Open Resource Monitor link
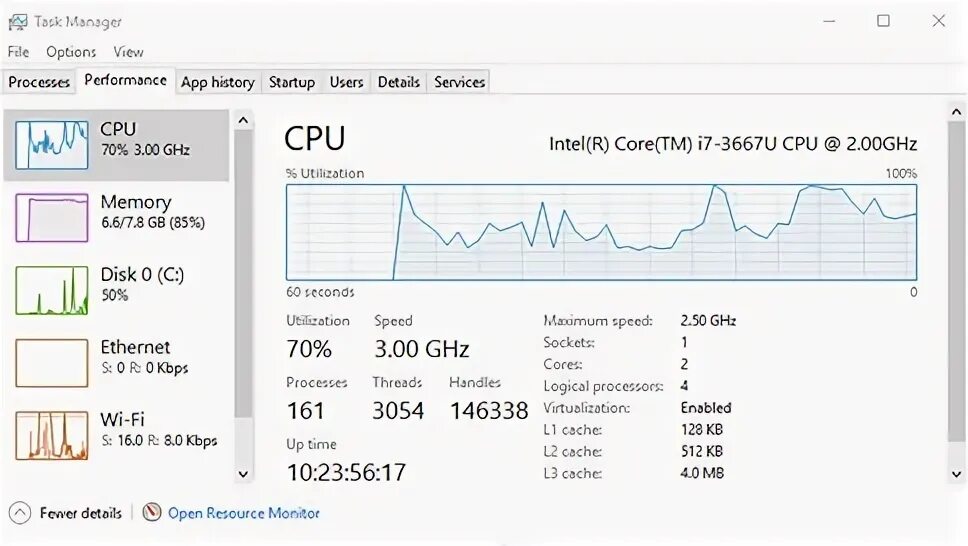968x546 pixels. coord(243,513)
